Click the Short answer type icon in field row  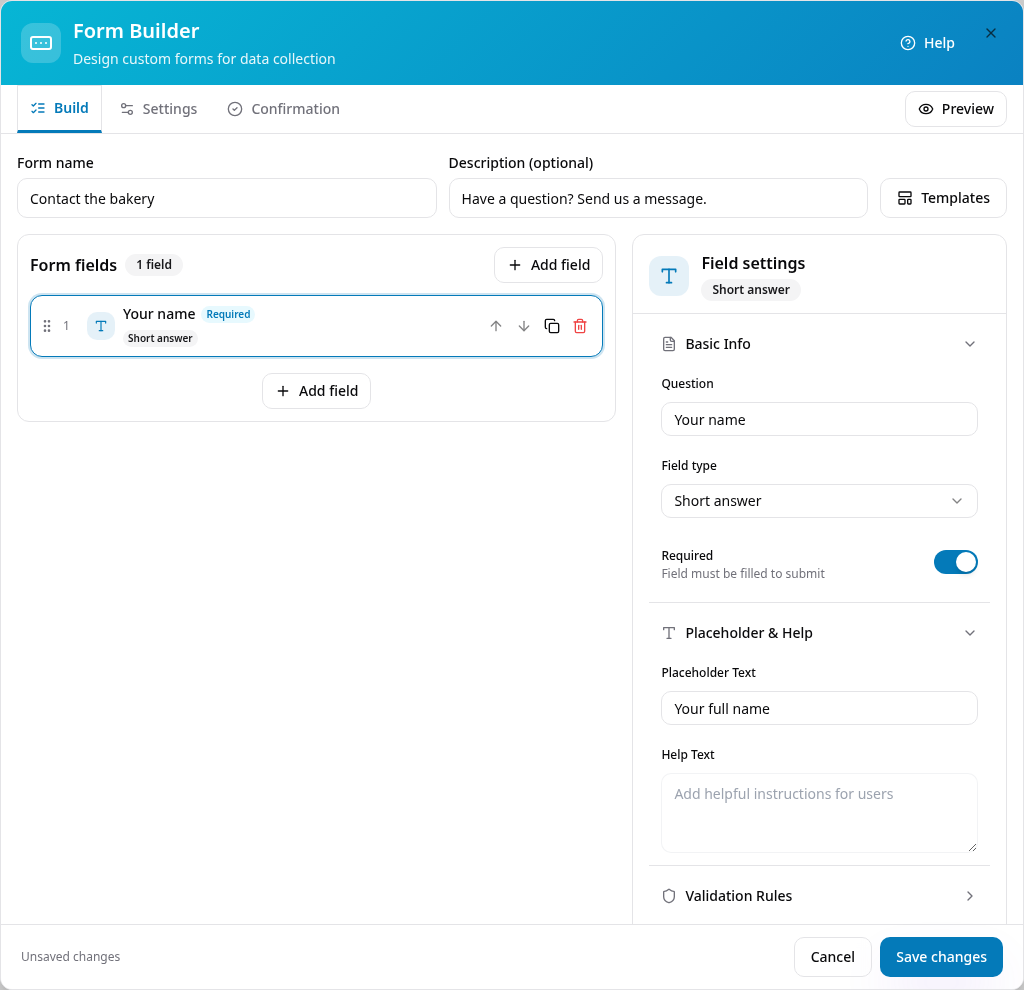point(101,326)
